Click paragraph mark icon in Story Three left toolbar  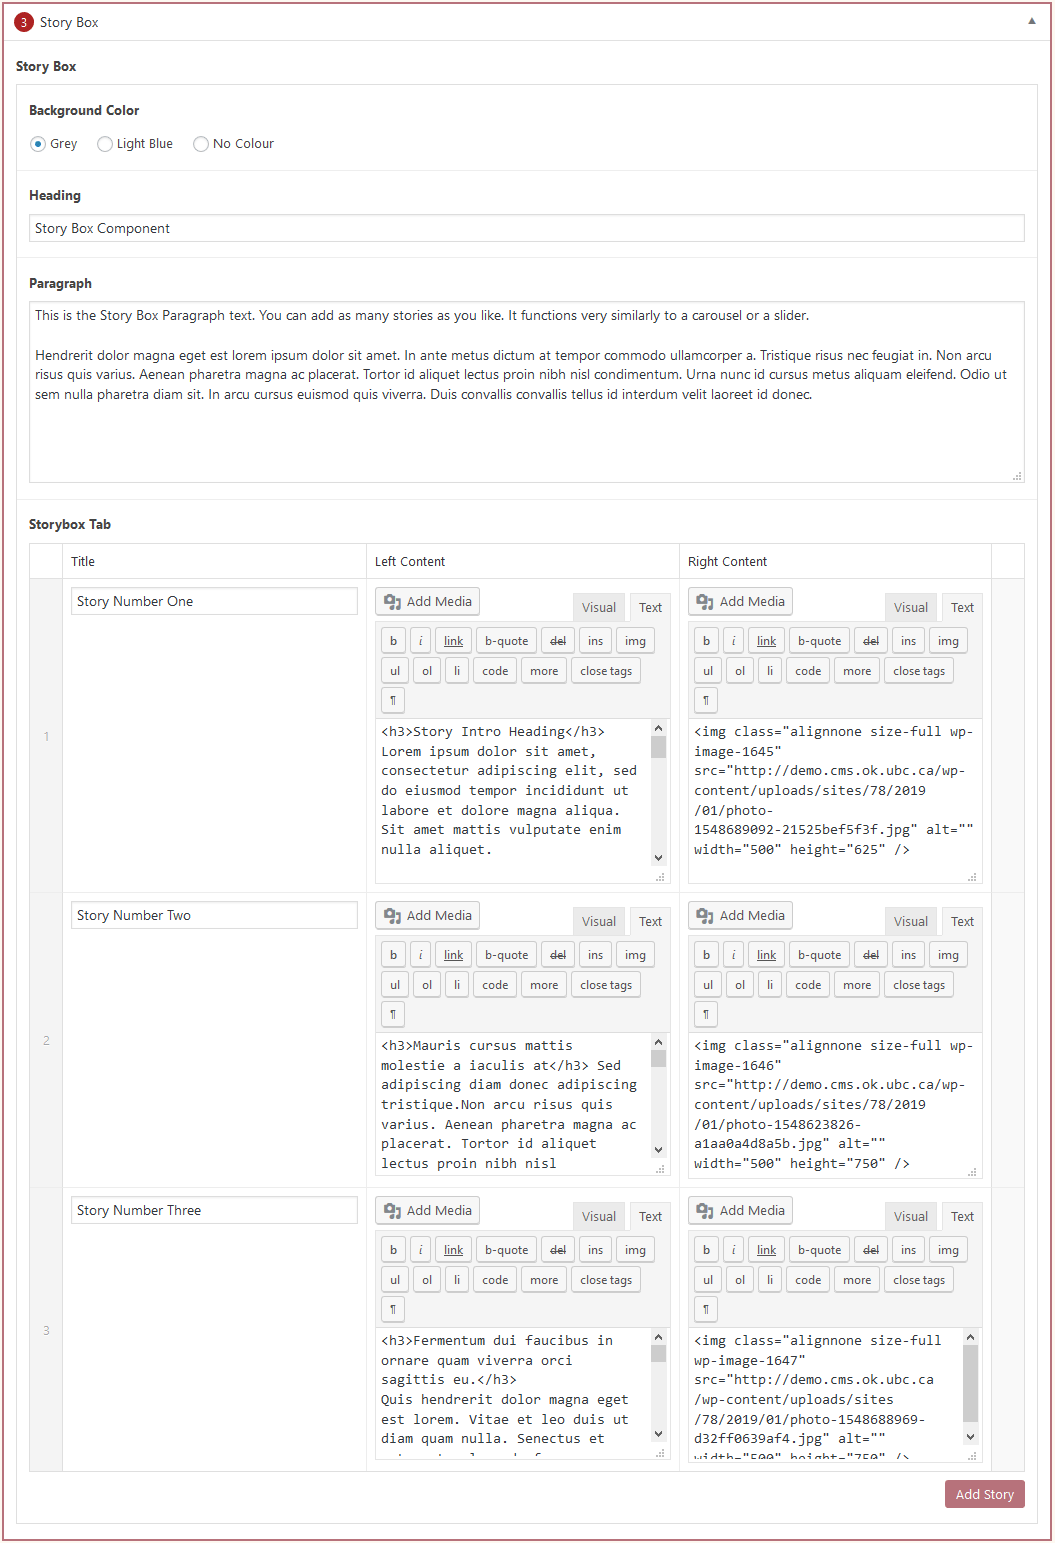coord(393,1309)
